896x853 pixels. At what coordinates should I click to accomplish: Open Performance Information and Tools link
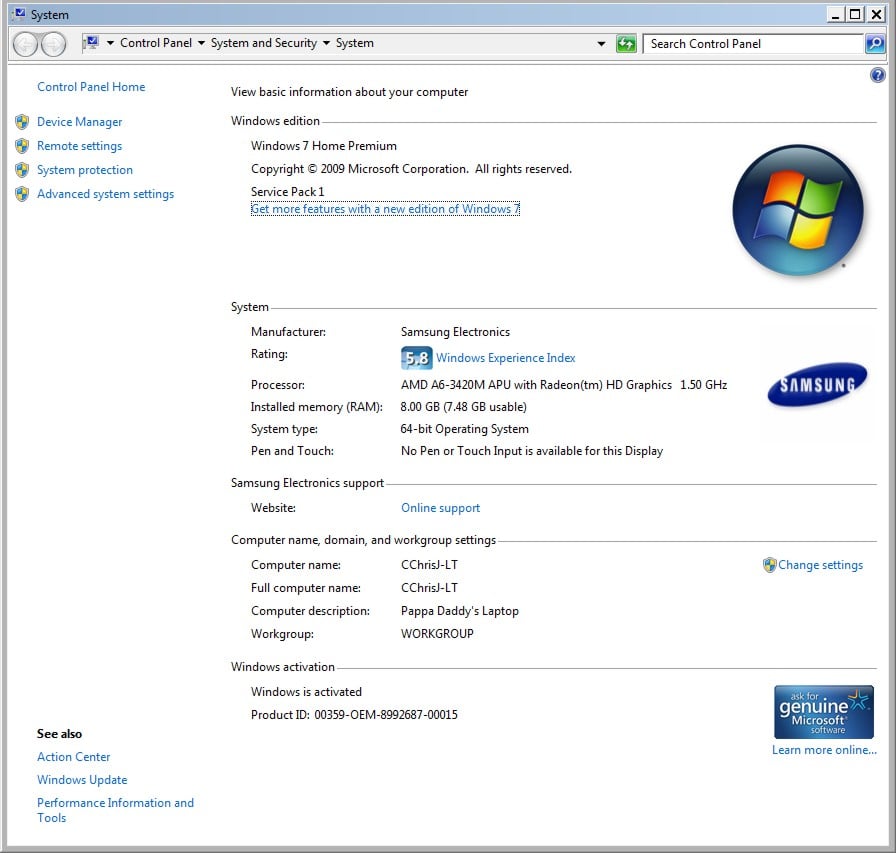tap(115, 810)
